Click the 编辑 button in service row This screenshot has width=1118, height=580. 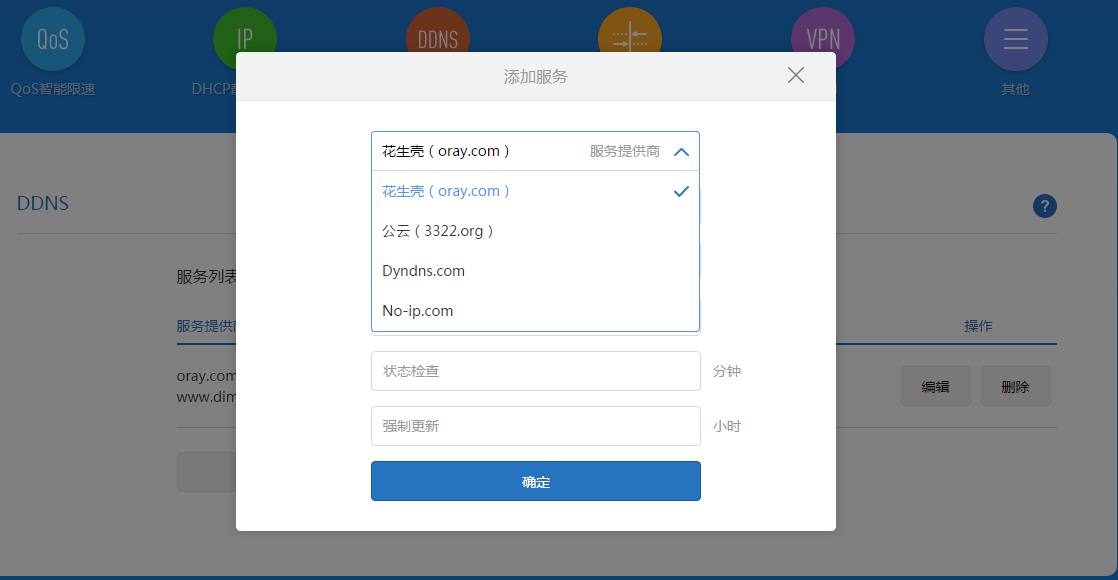[x=935, y=387]
